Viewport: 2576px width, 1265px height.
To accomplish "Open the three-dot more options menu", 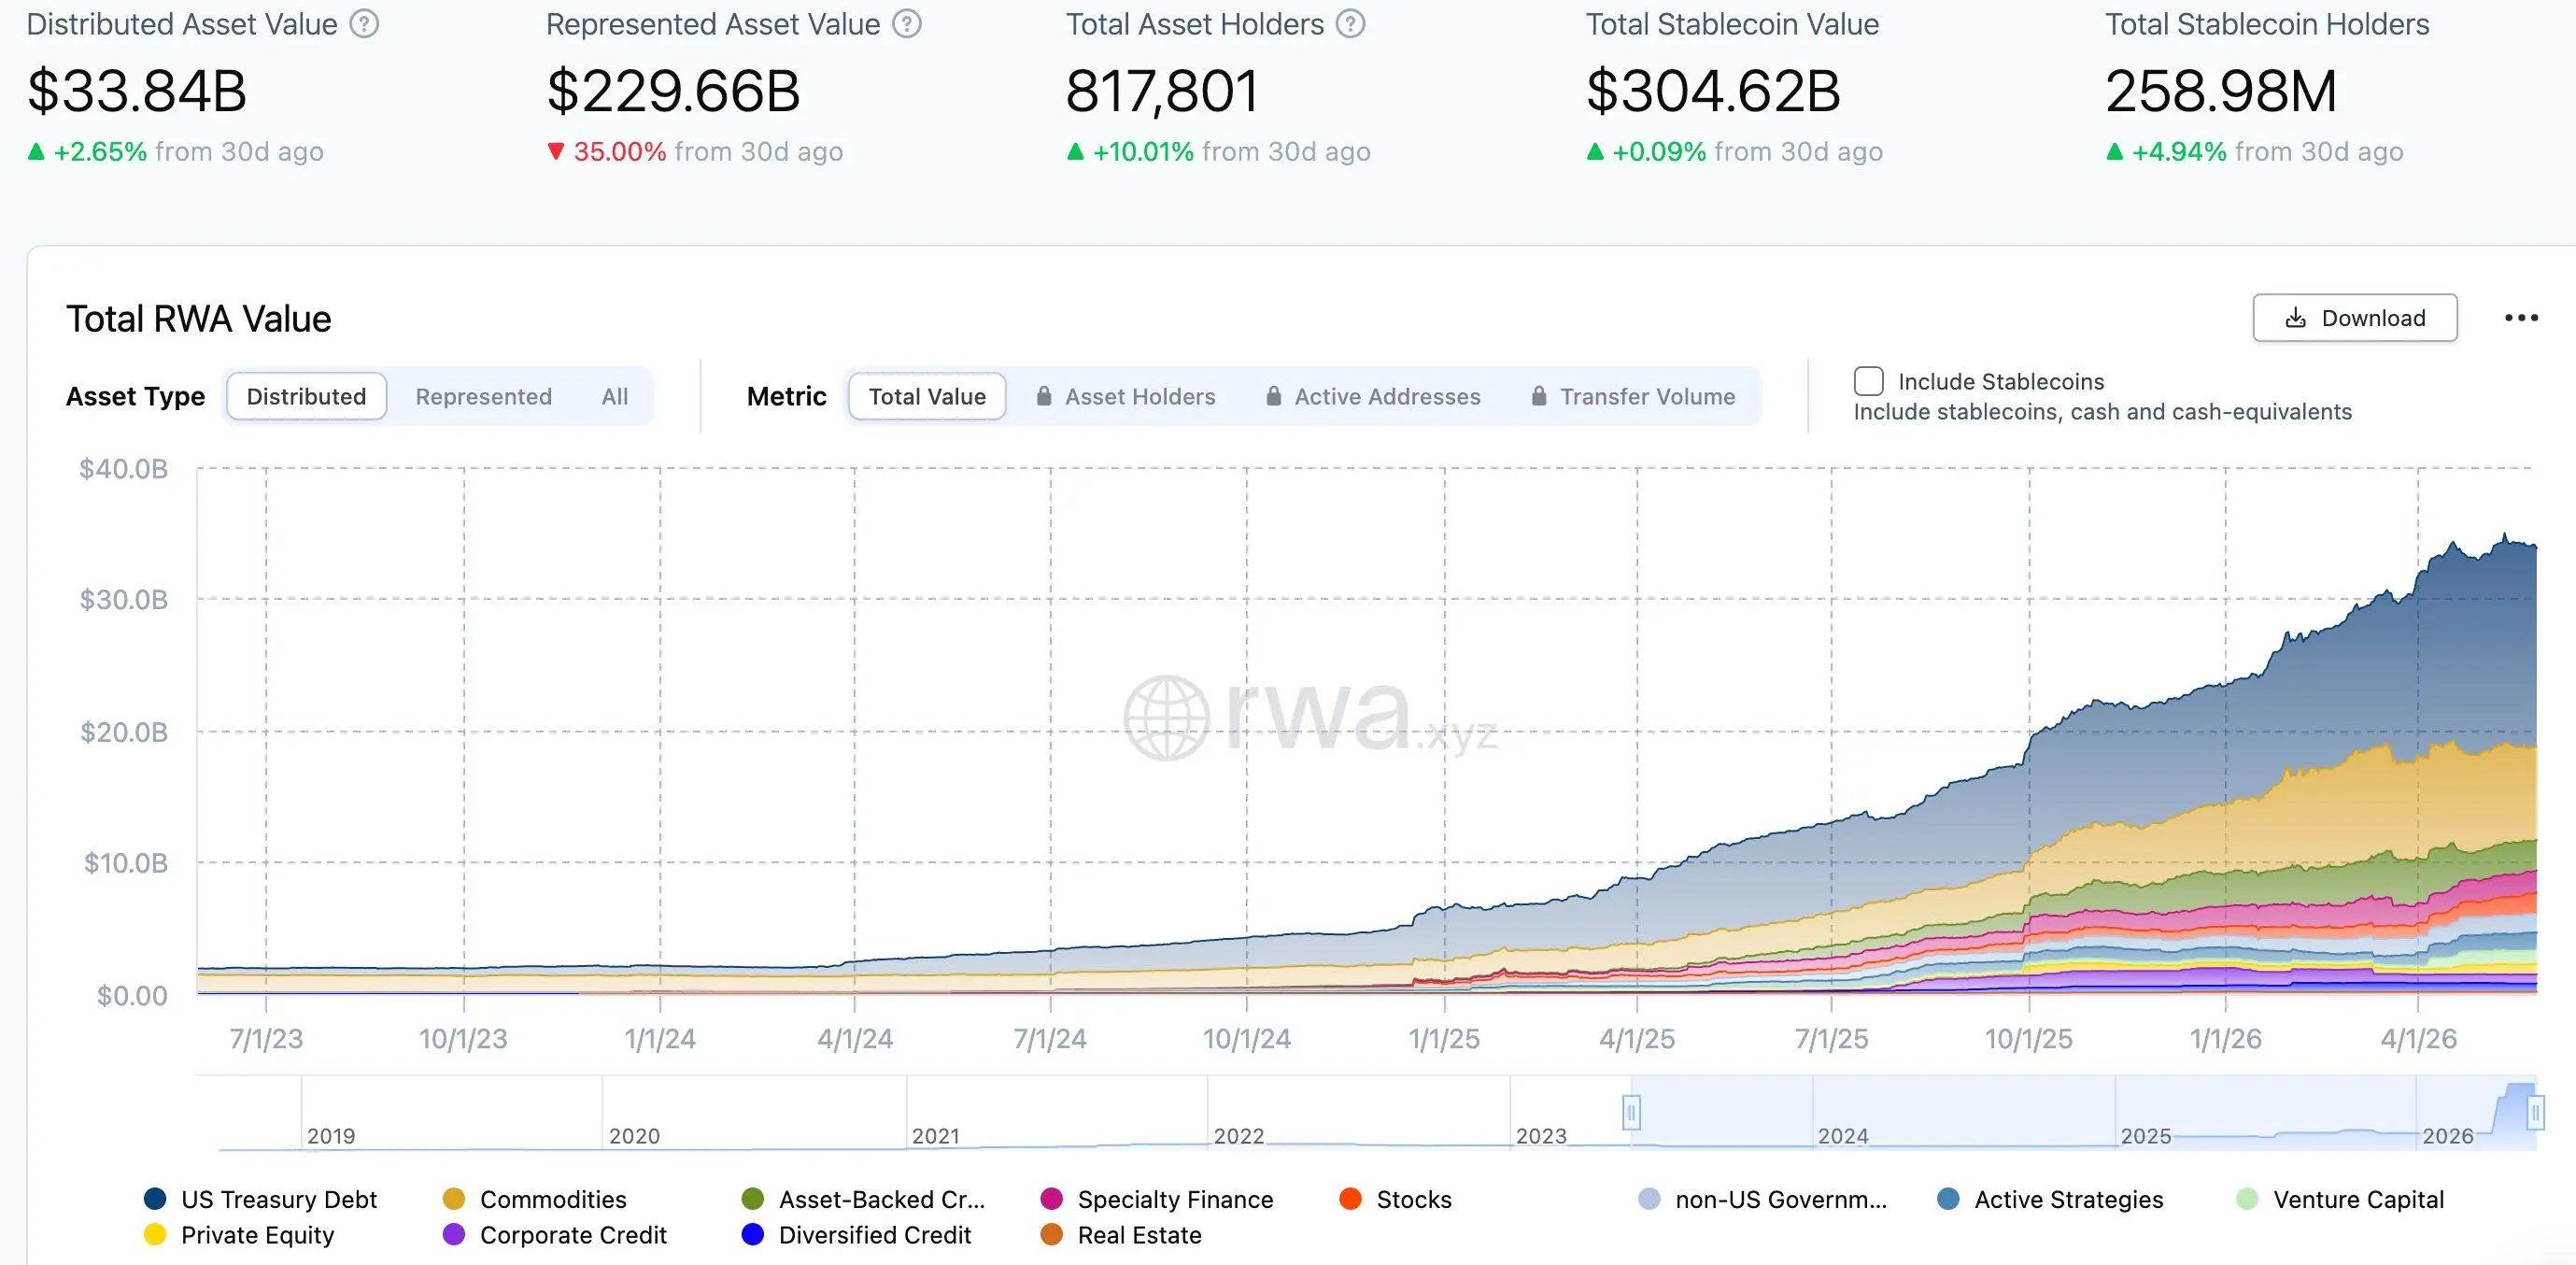I will (2521, 318).
